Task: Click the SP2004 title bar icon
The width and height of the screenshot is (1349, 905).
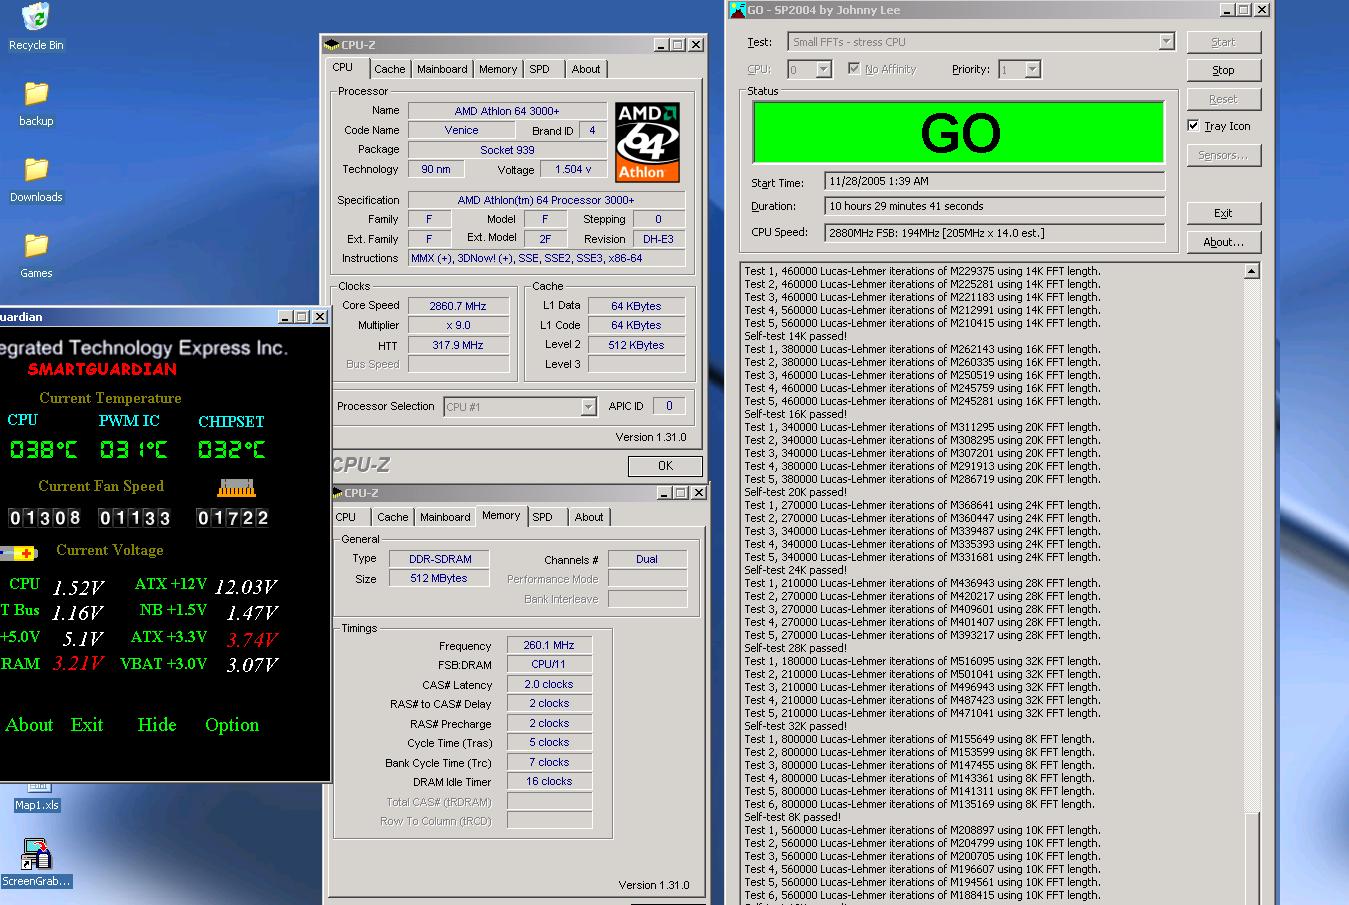Action: click(x=738, y=10)
